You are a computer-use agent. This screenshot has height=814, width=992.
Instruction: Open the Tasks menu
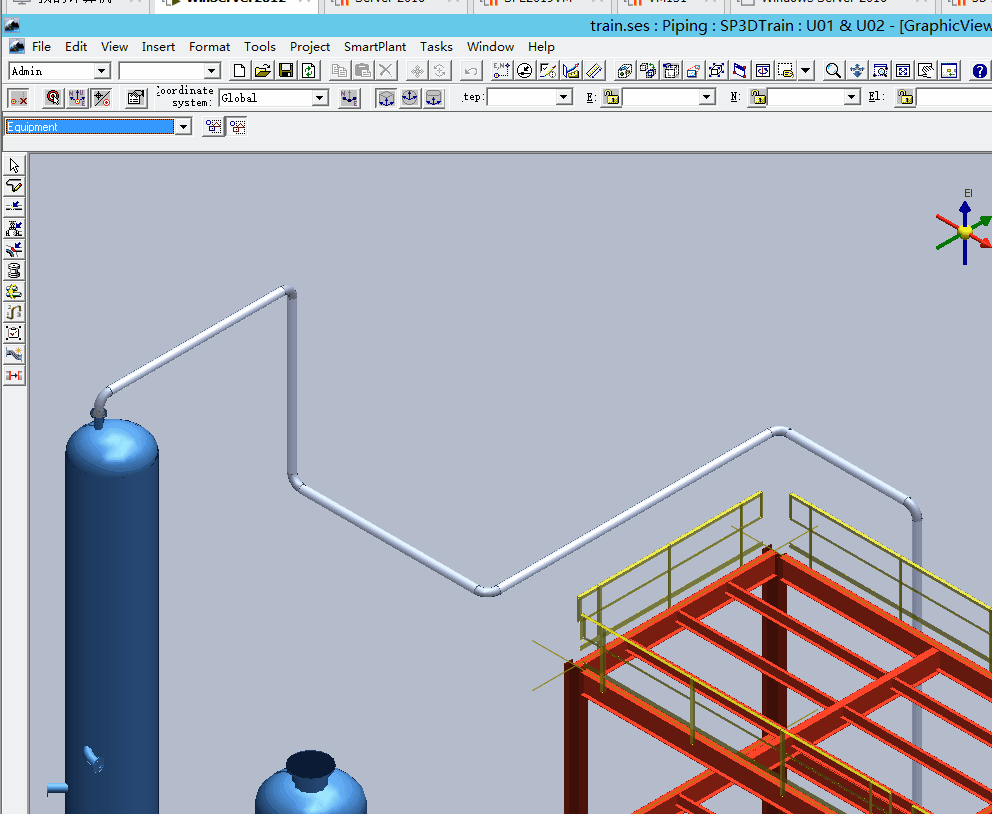437,47
